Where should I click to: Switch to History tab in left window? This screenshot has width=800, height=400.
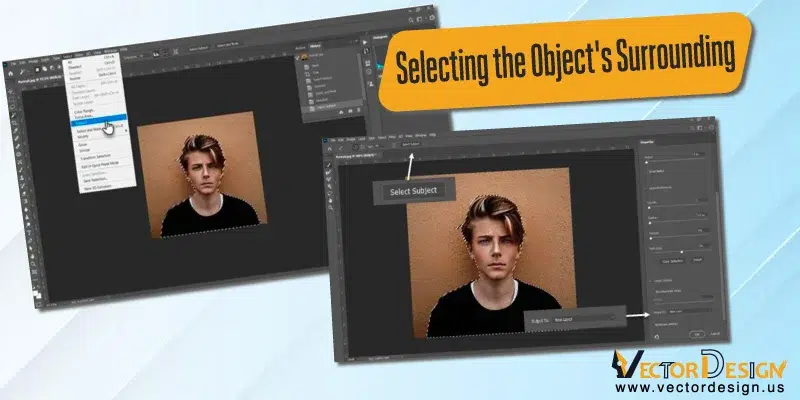(315, 46)
